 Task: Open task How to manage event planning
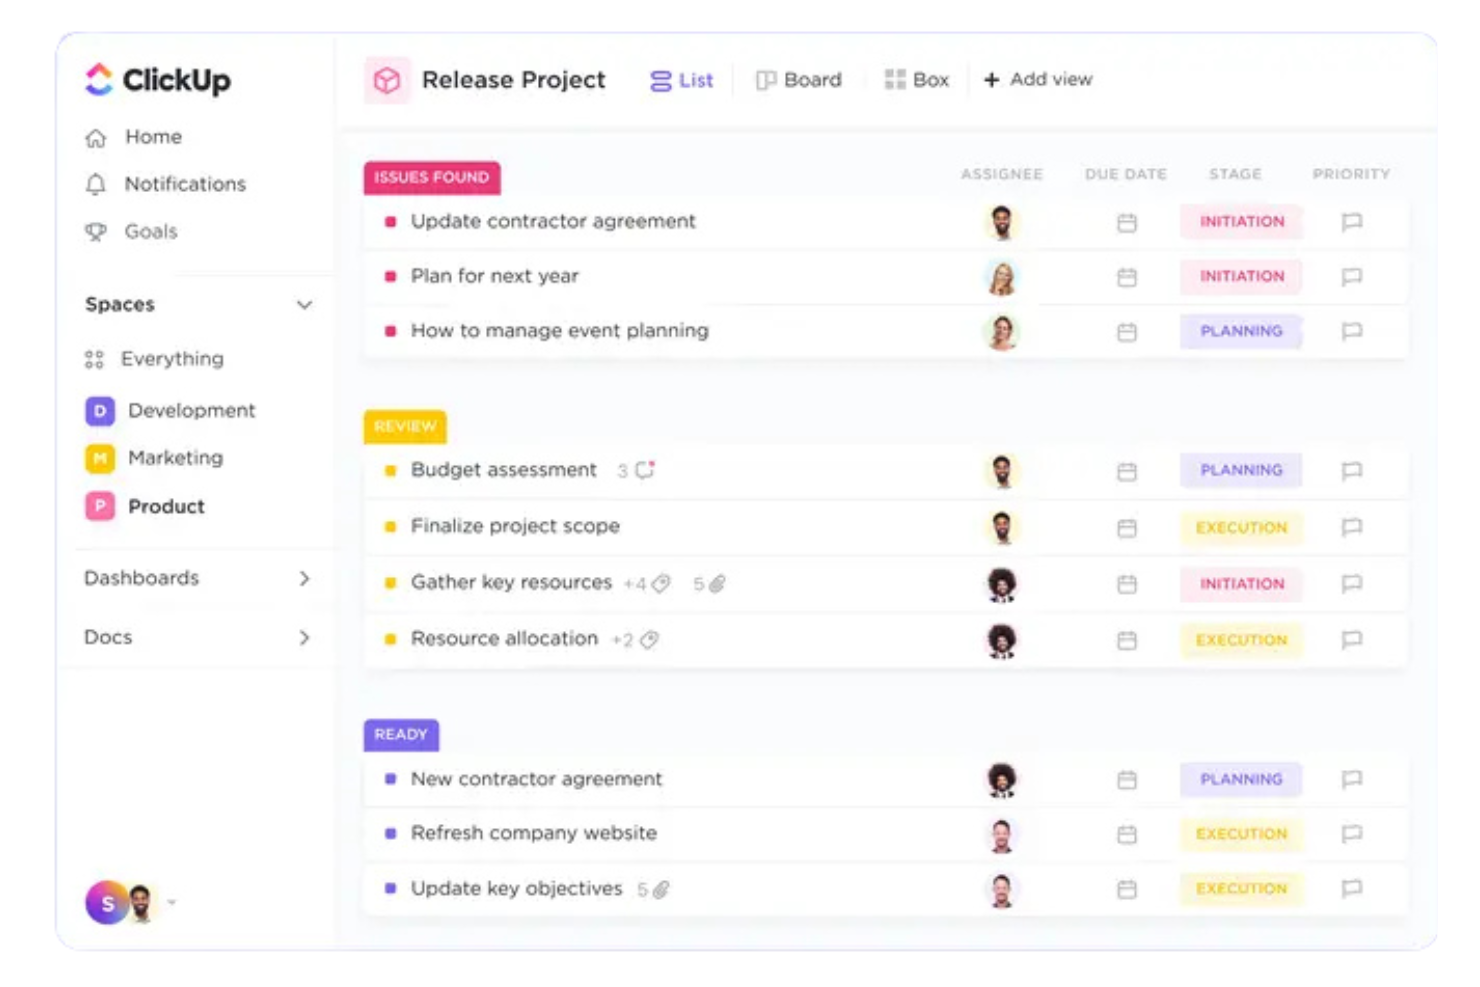[x=560, y=331]
